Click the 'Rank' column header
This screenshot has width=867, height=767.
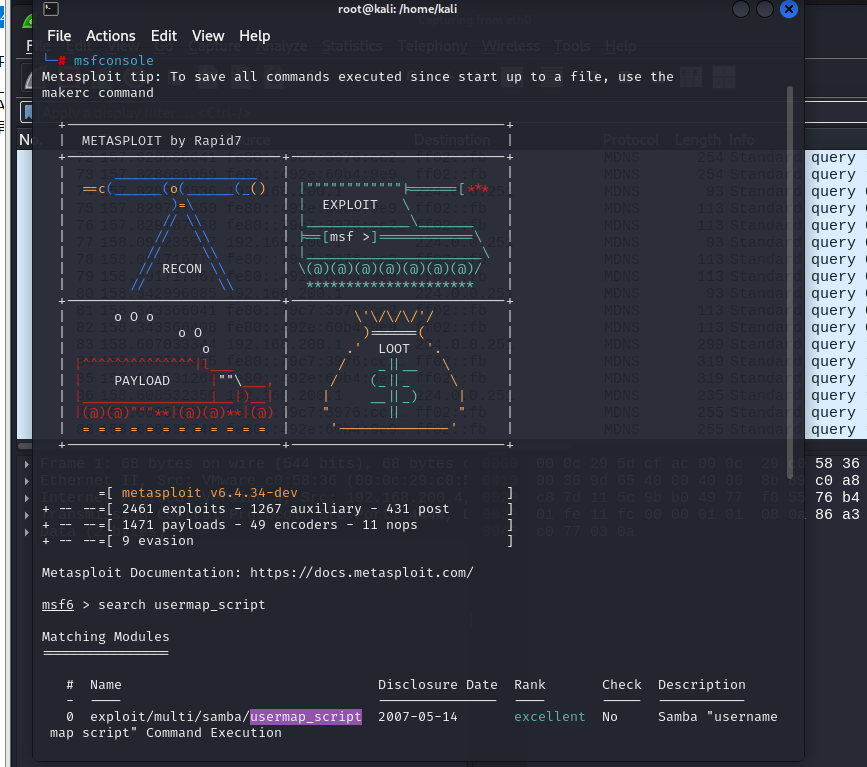[x=530, y=685]
